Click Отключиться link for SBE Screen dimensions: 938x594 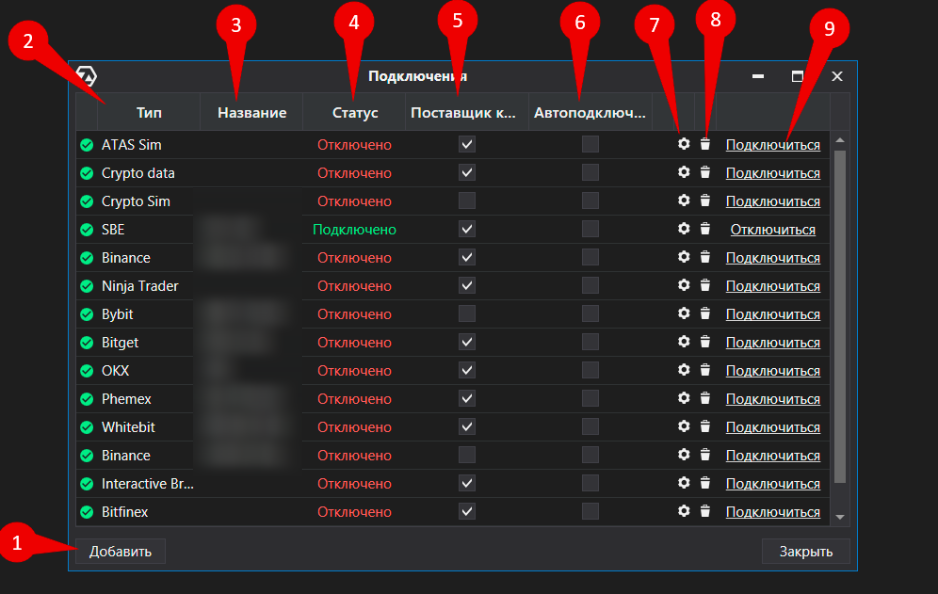pyautogui.click(x=773, y=229)
